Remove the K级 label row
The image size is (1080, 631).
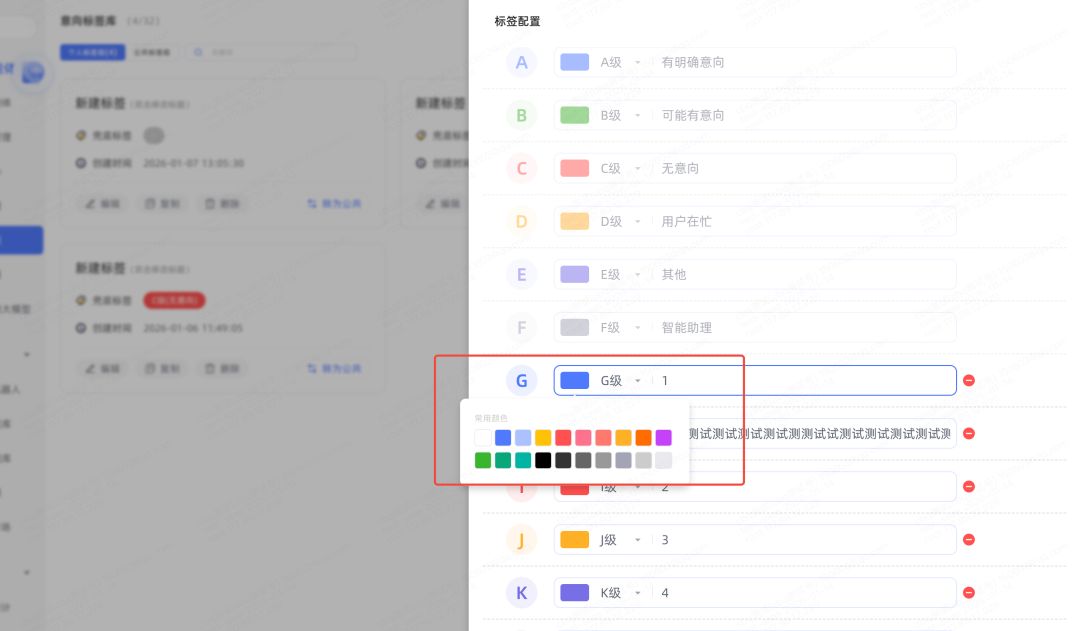coord(968,593)
